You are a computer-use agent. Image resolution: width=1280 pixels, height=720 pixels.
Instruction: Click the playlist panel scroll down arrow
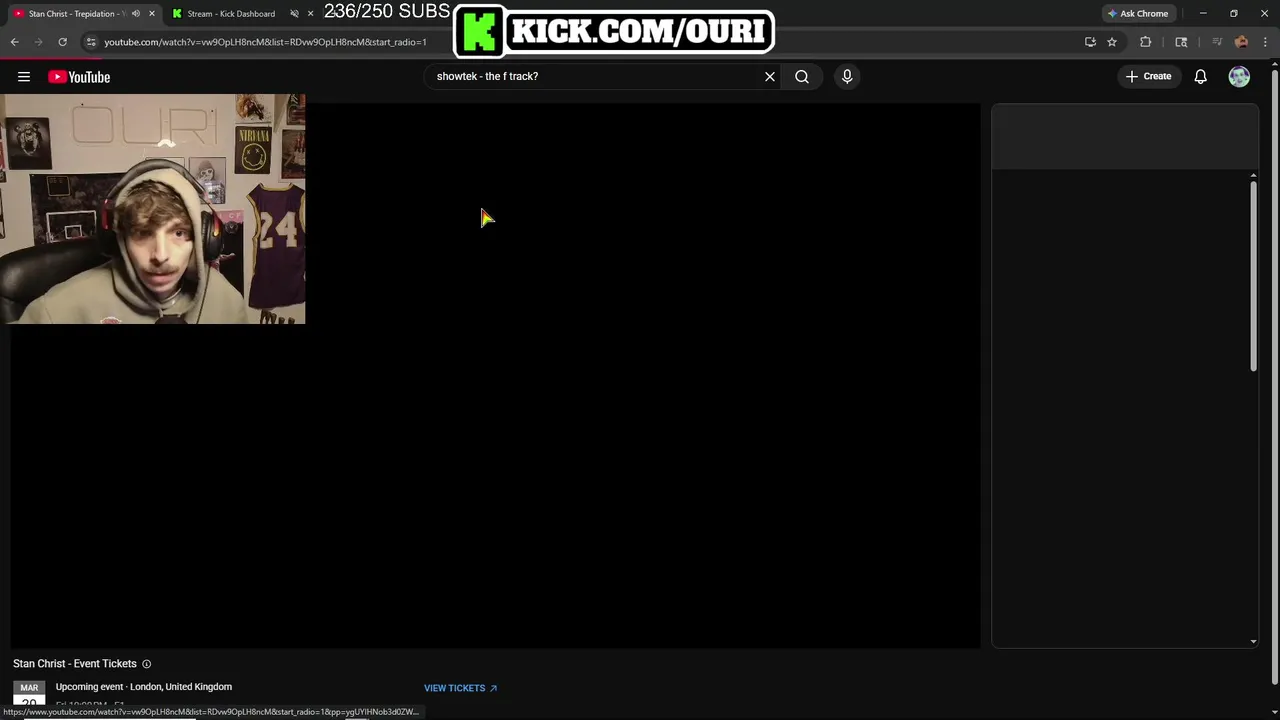coord(1253,641)
